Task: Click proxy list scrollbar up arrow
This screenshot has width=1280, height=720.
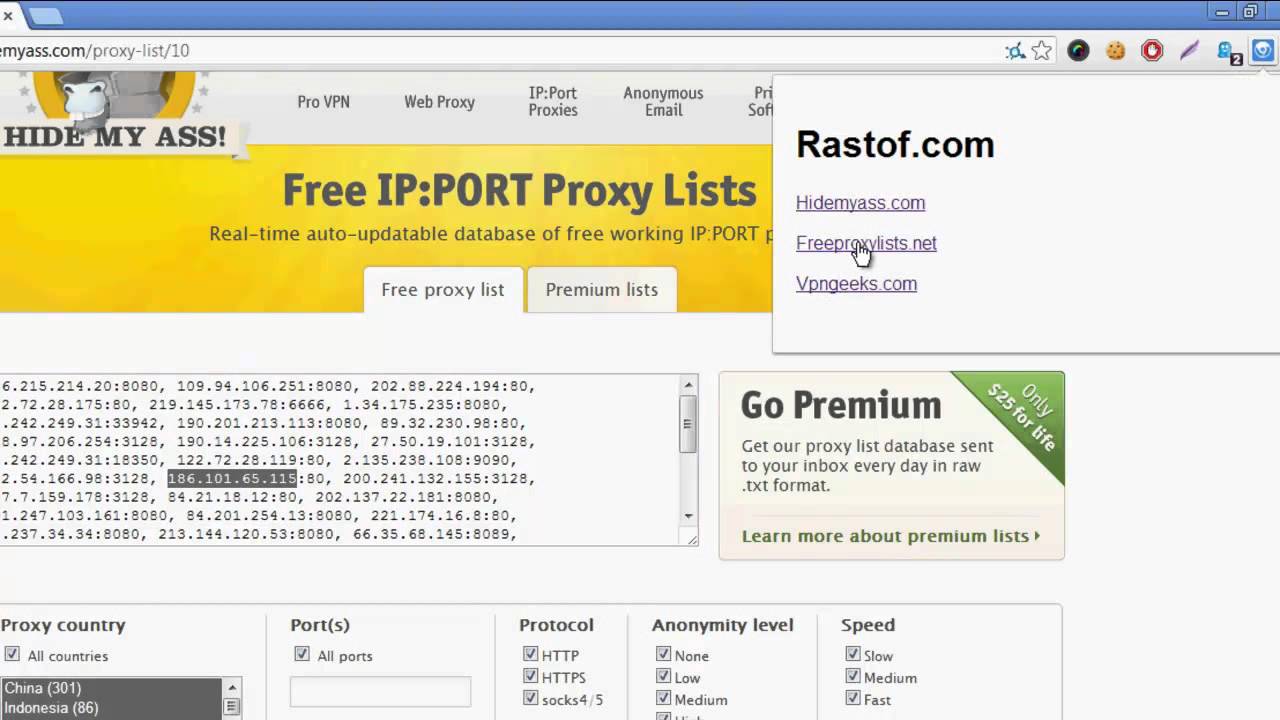Action: pos(688,385)
